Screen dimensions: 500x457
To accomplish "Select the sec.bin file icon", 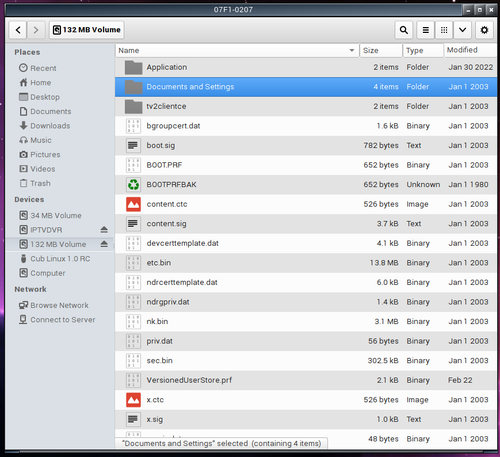I will point(133,361).
